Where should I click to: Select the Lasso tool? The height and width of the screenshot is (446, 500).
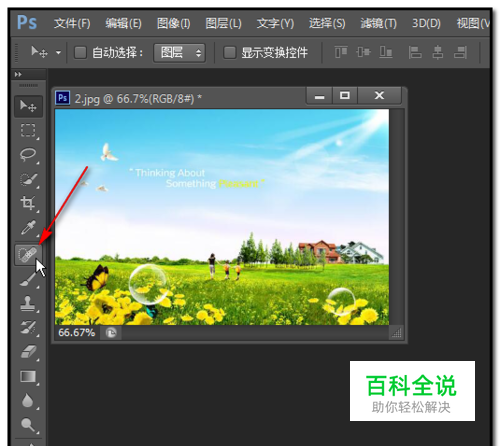[x=28, y=155]
